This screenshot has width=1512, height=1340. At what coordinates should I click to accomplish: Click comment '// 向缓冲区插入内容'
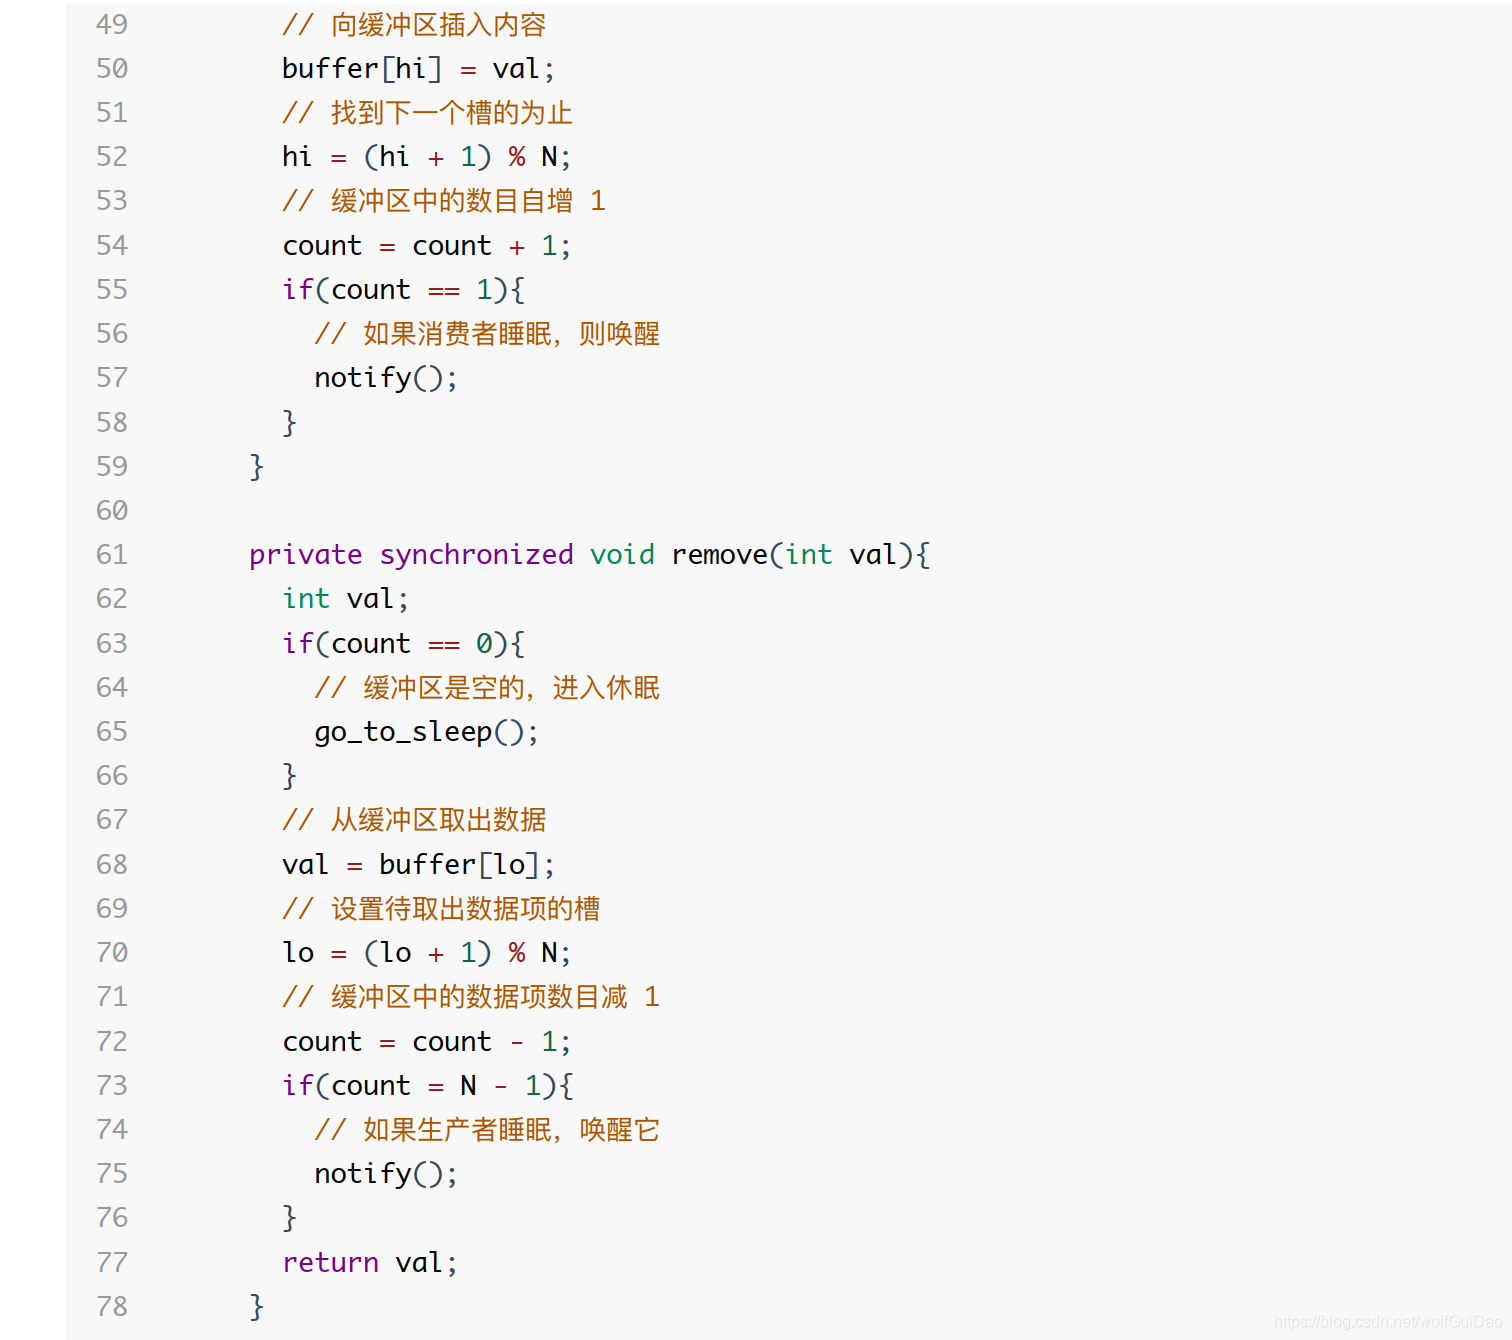click(414, 24)
